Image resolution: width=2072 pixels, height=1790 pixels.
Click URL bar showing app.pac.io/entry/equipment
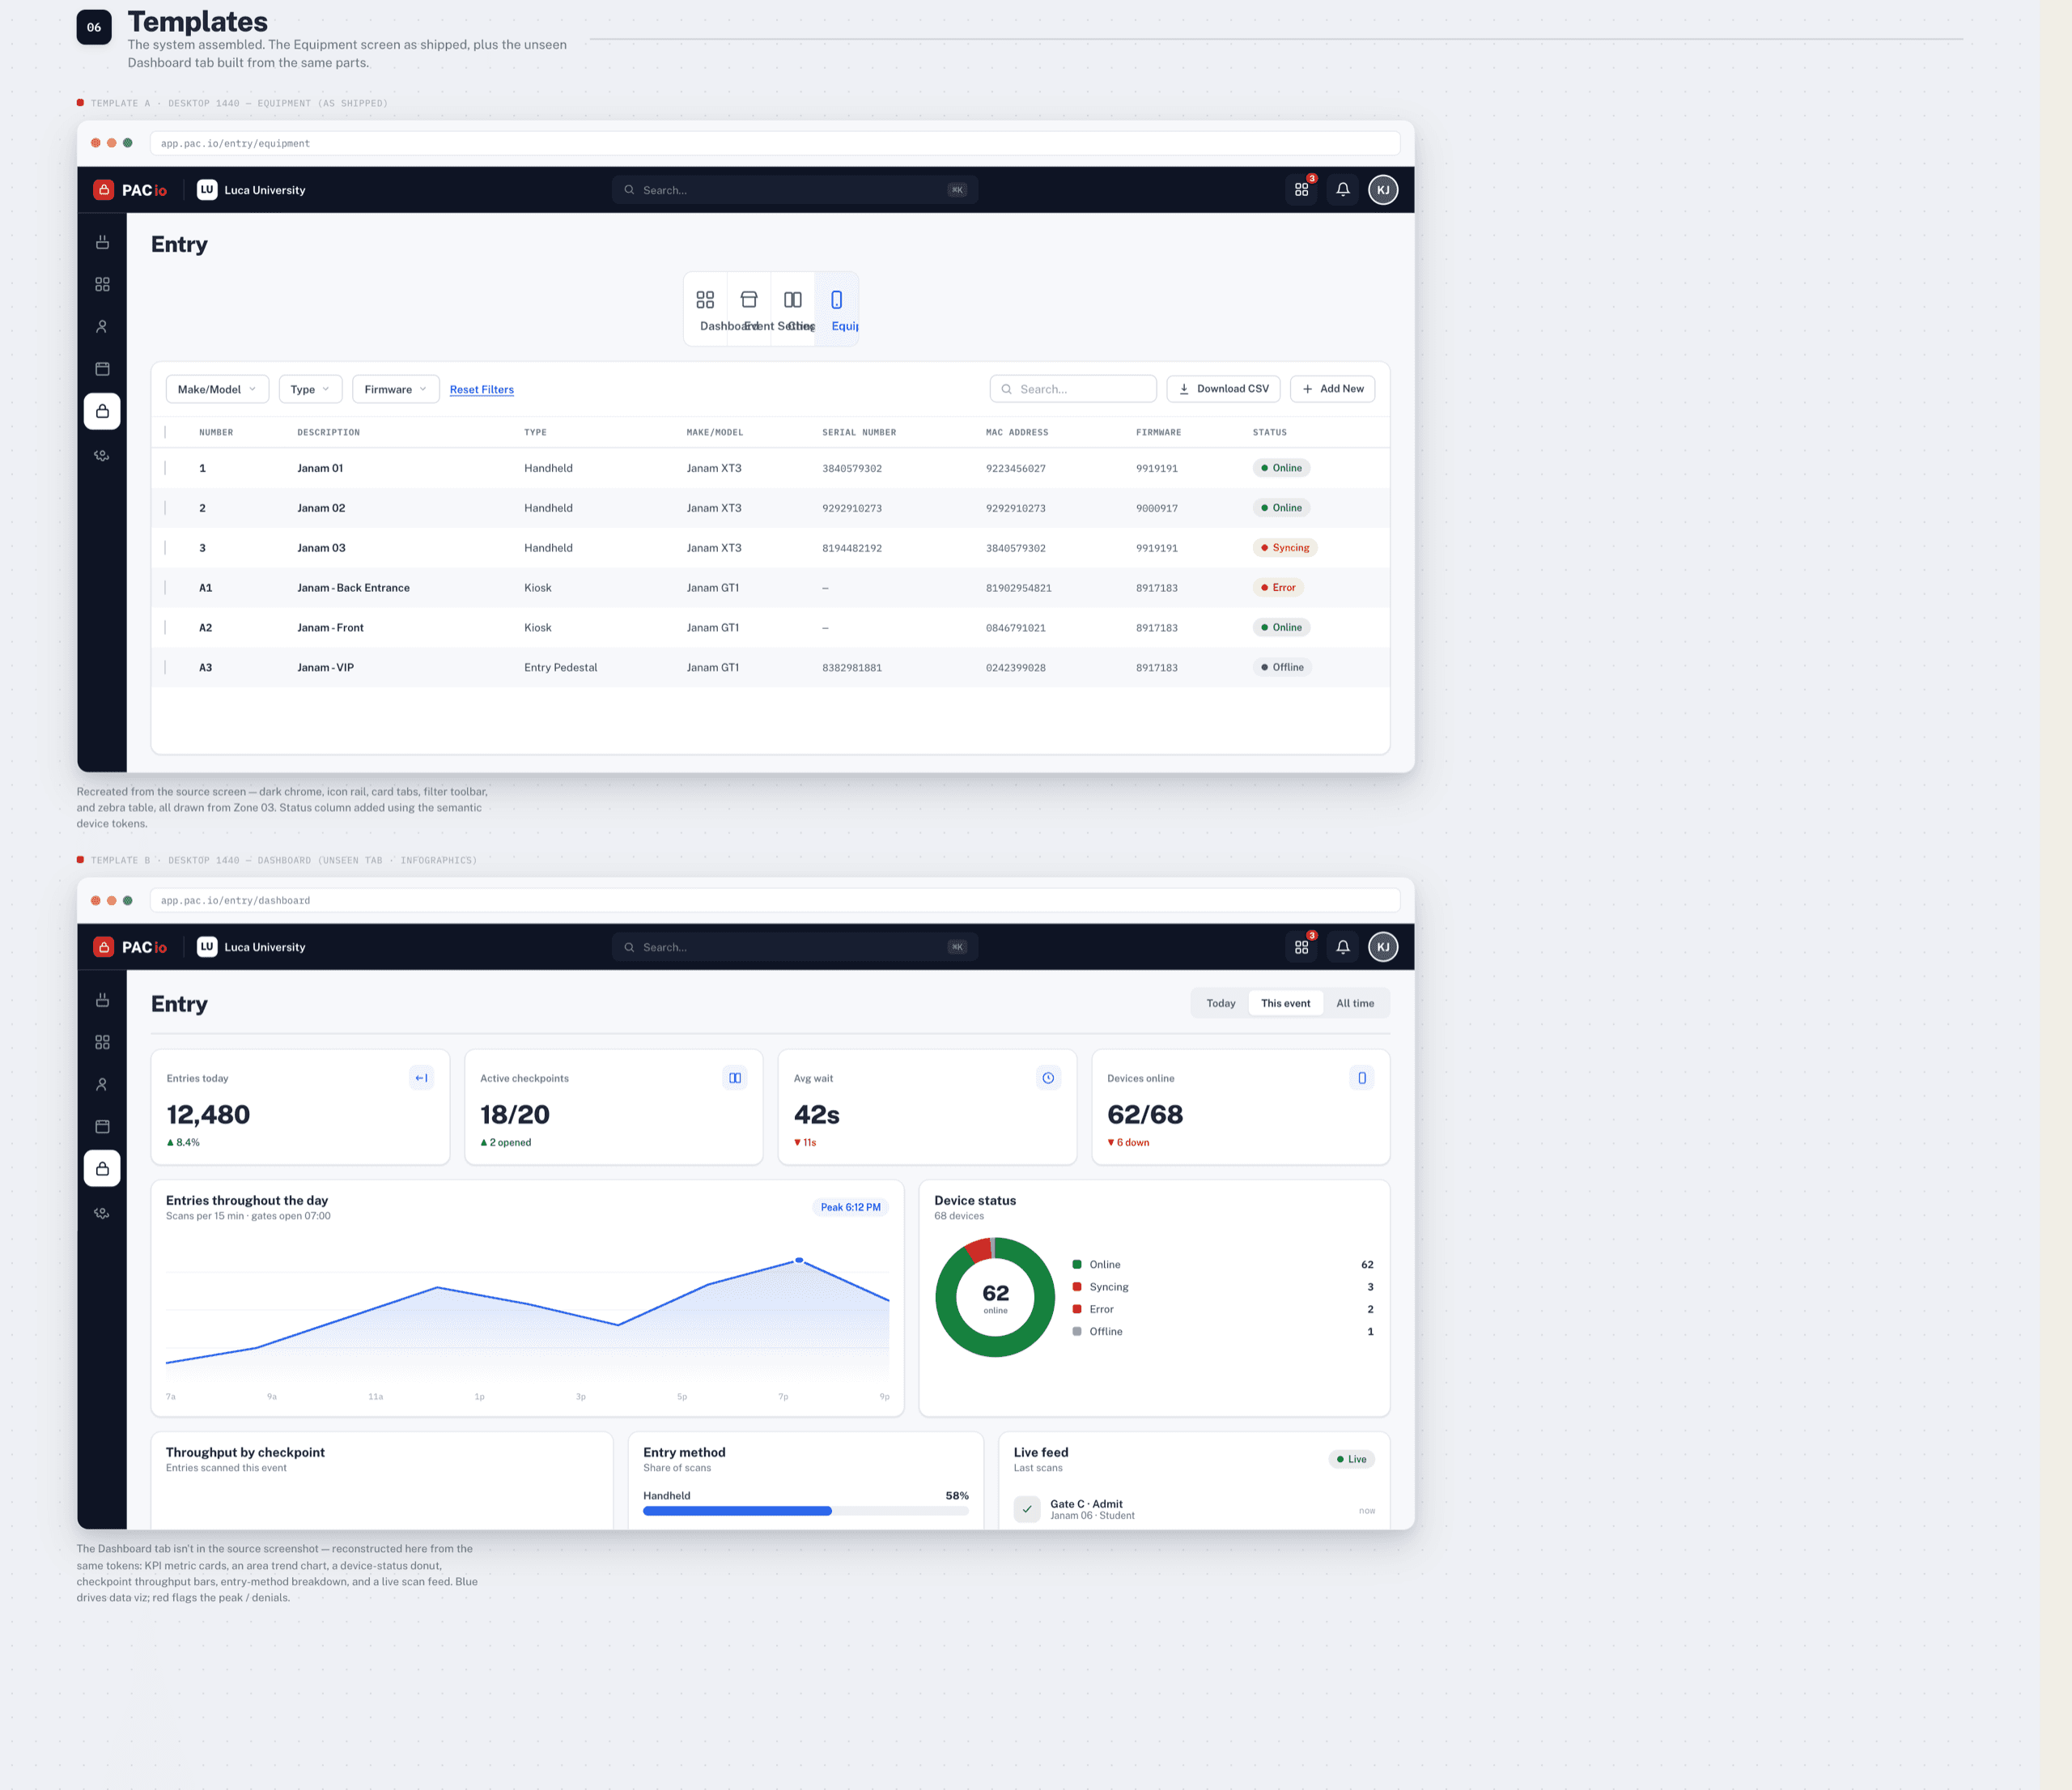coord(775,143)
